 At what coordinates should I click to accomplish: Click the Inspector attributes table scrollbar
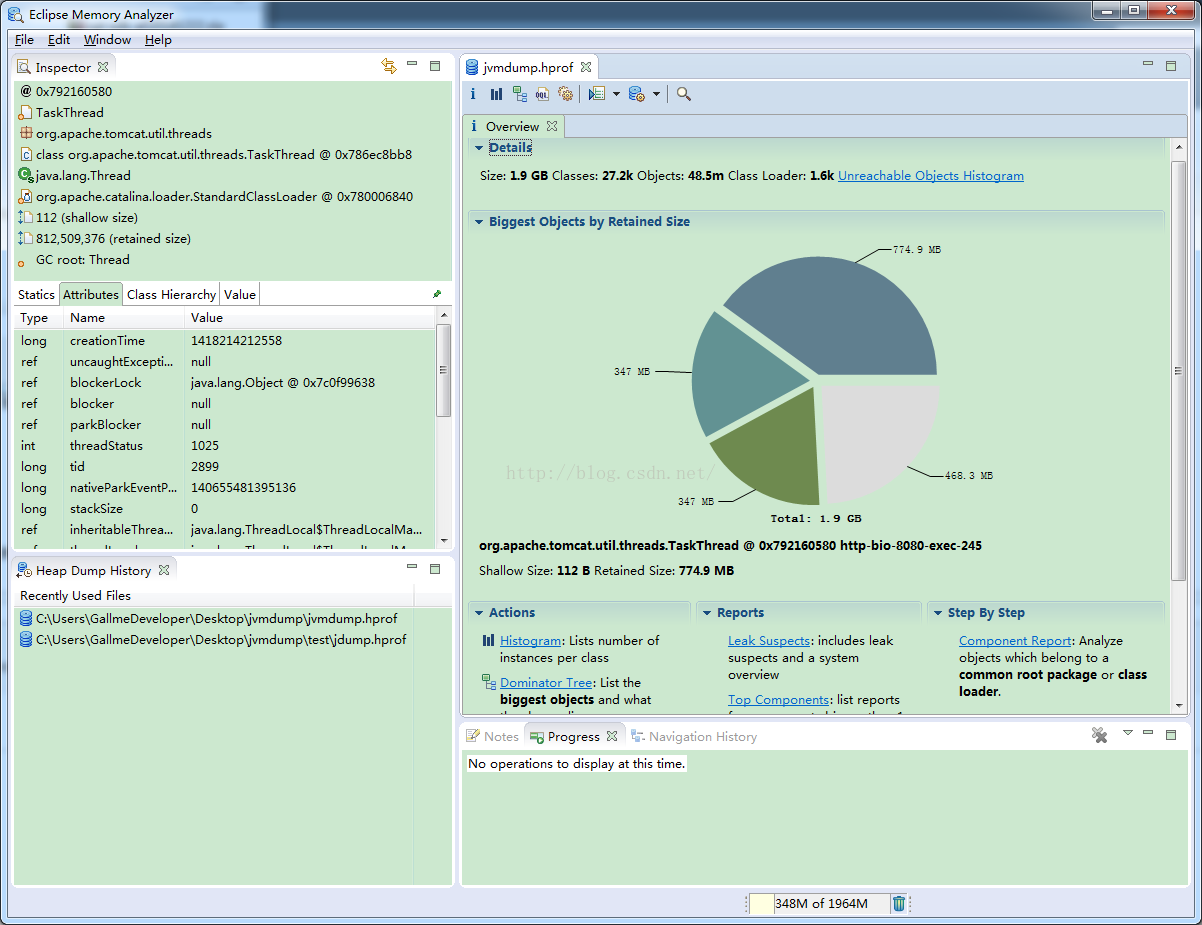[x=443, y=368]
